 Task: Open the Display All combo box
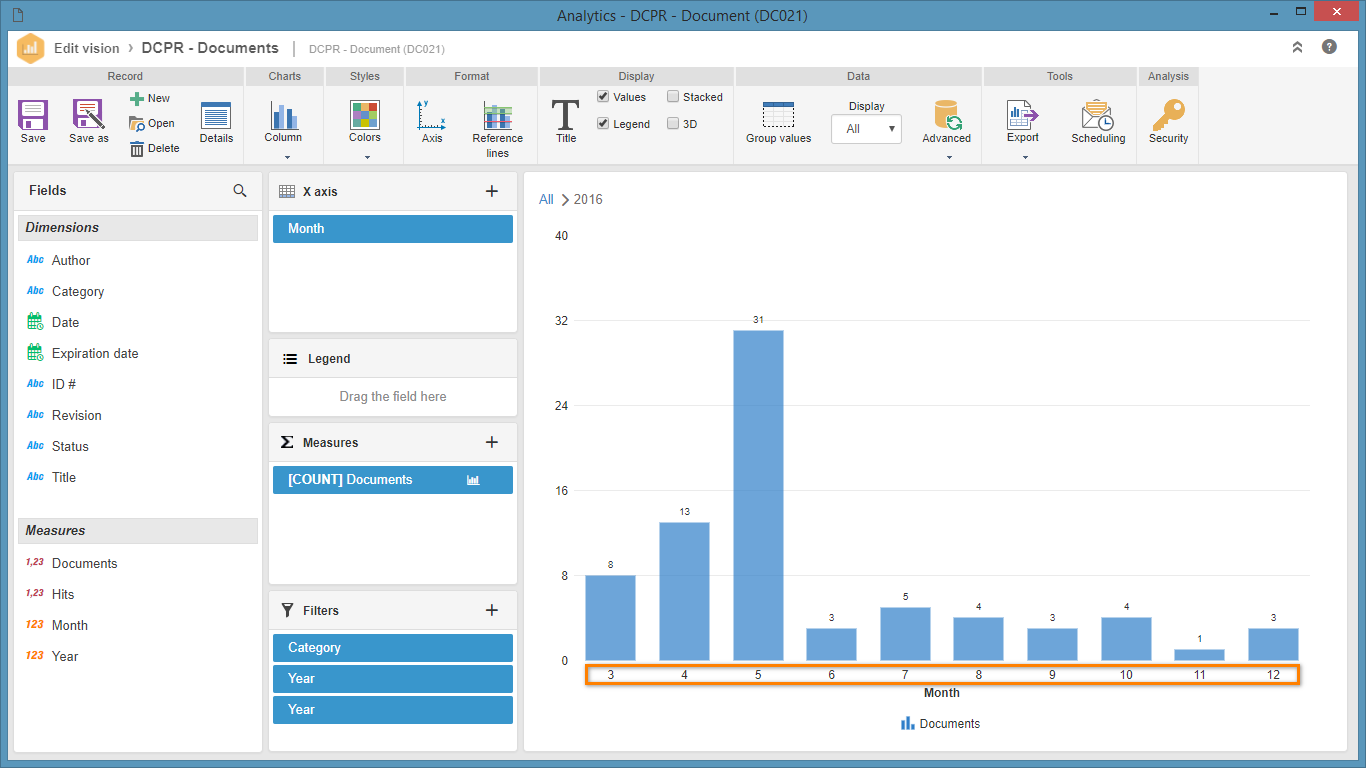(866, 129)
